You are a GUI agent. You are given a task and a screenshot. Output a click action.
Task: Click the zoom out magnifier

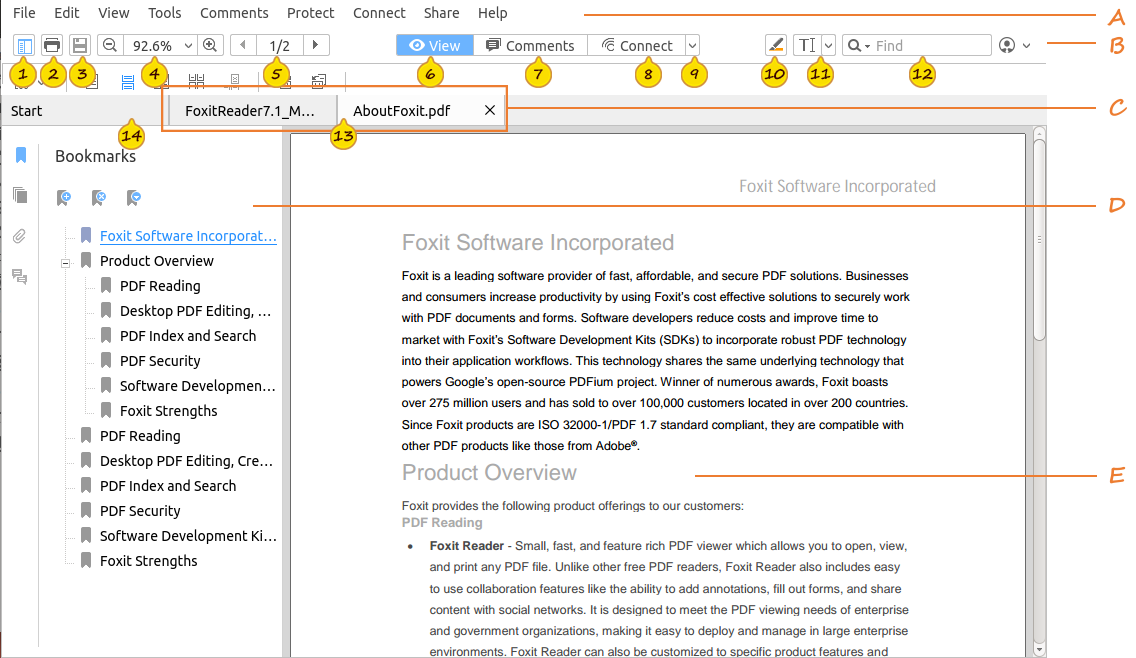tap(110, 46)
